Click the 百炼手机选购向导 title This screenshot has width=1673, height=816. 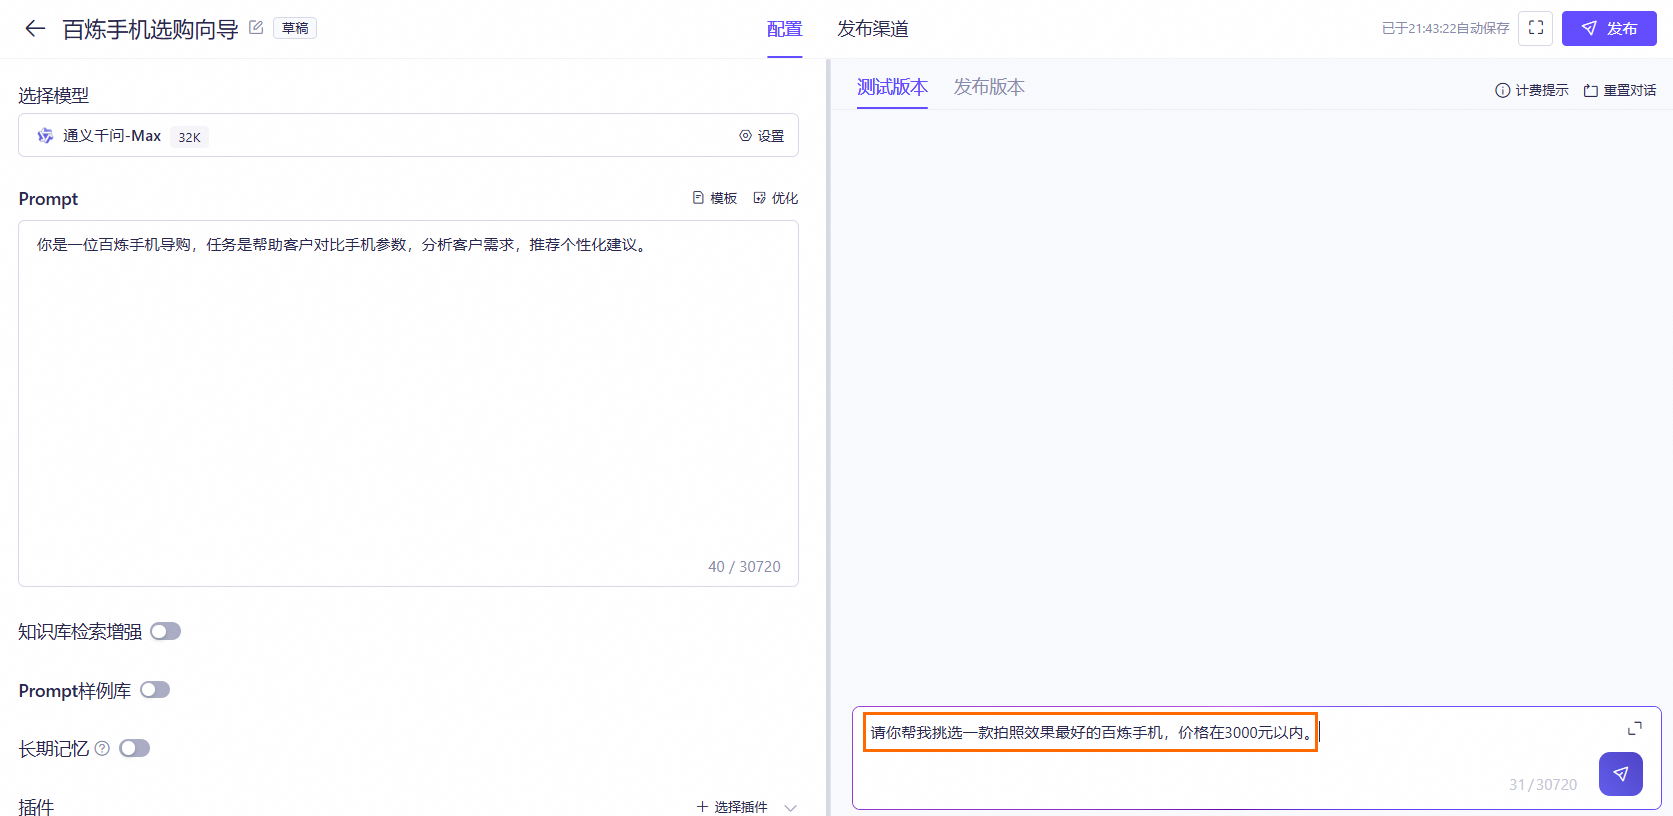click(x=150, y=30)
